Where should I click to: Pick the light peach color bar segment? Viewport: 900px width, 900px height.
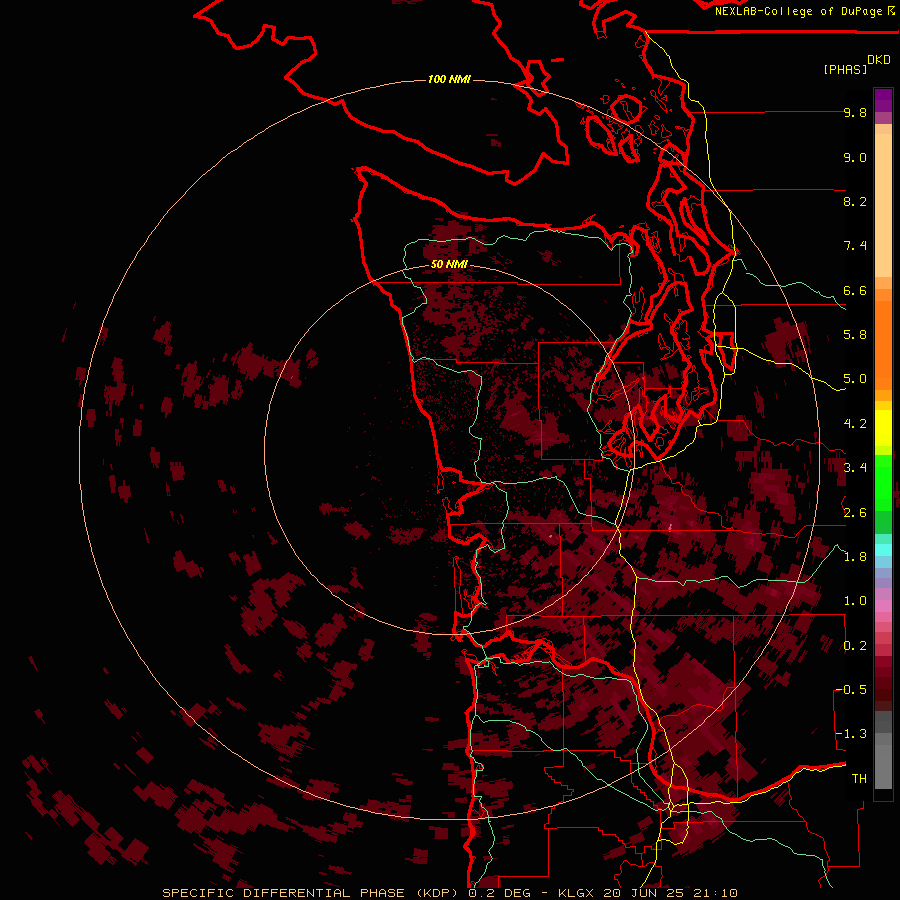(883, 206)
